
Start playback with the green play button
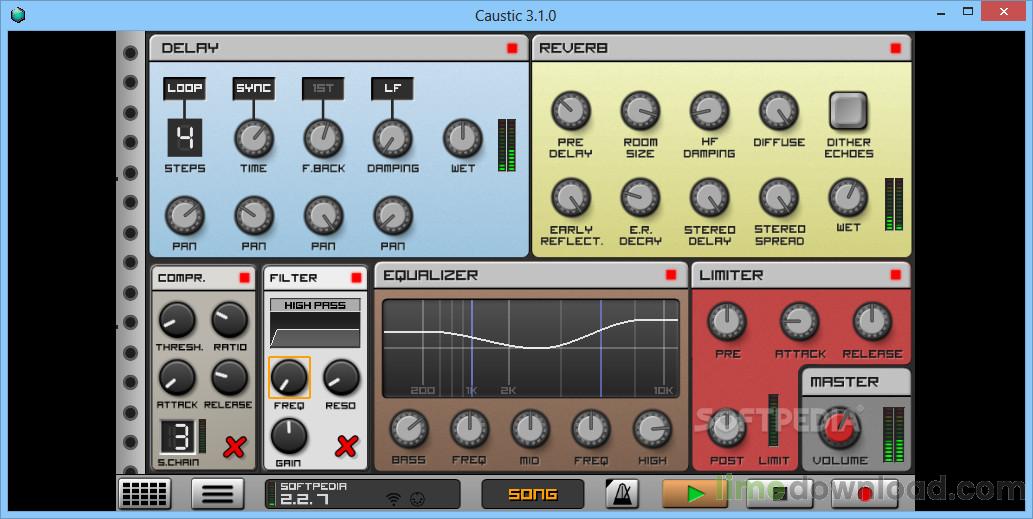pos(695,493)
